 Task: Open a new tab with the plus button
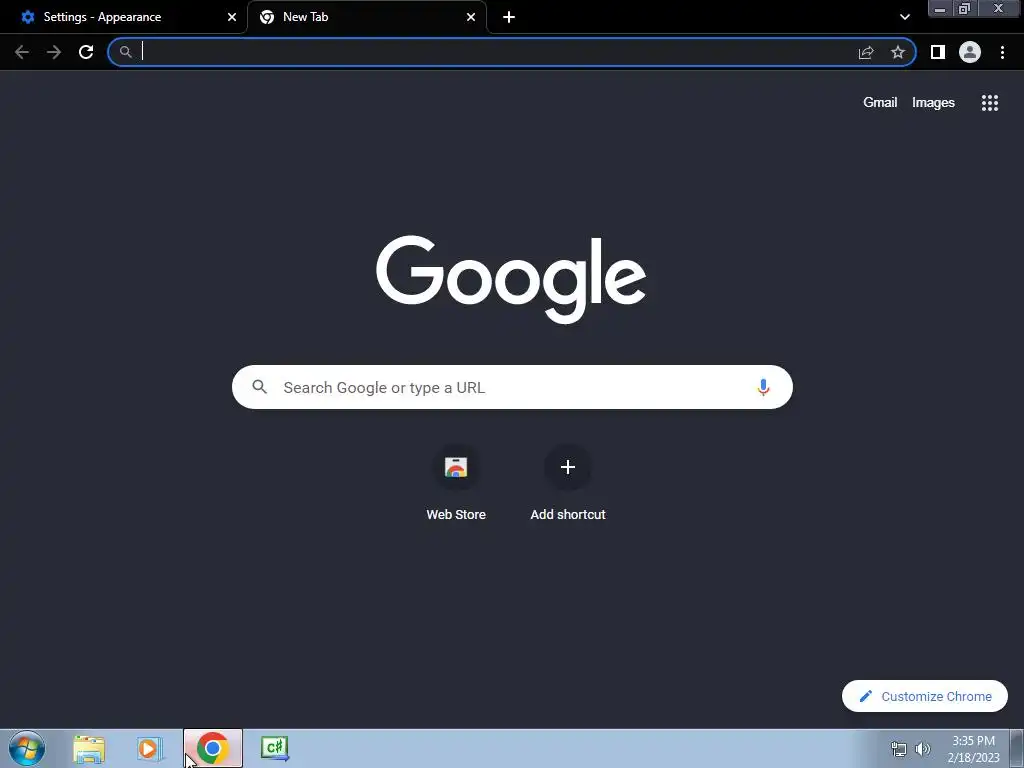click(x=509, y=17)
